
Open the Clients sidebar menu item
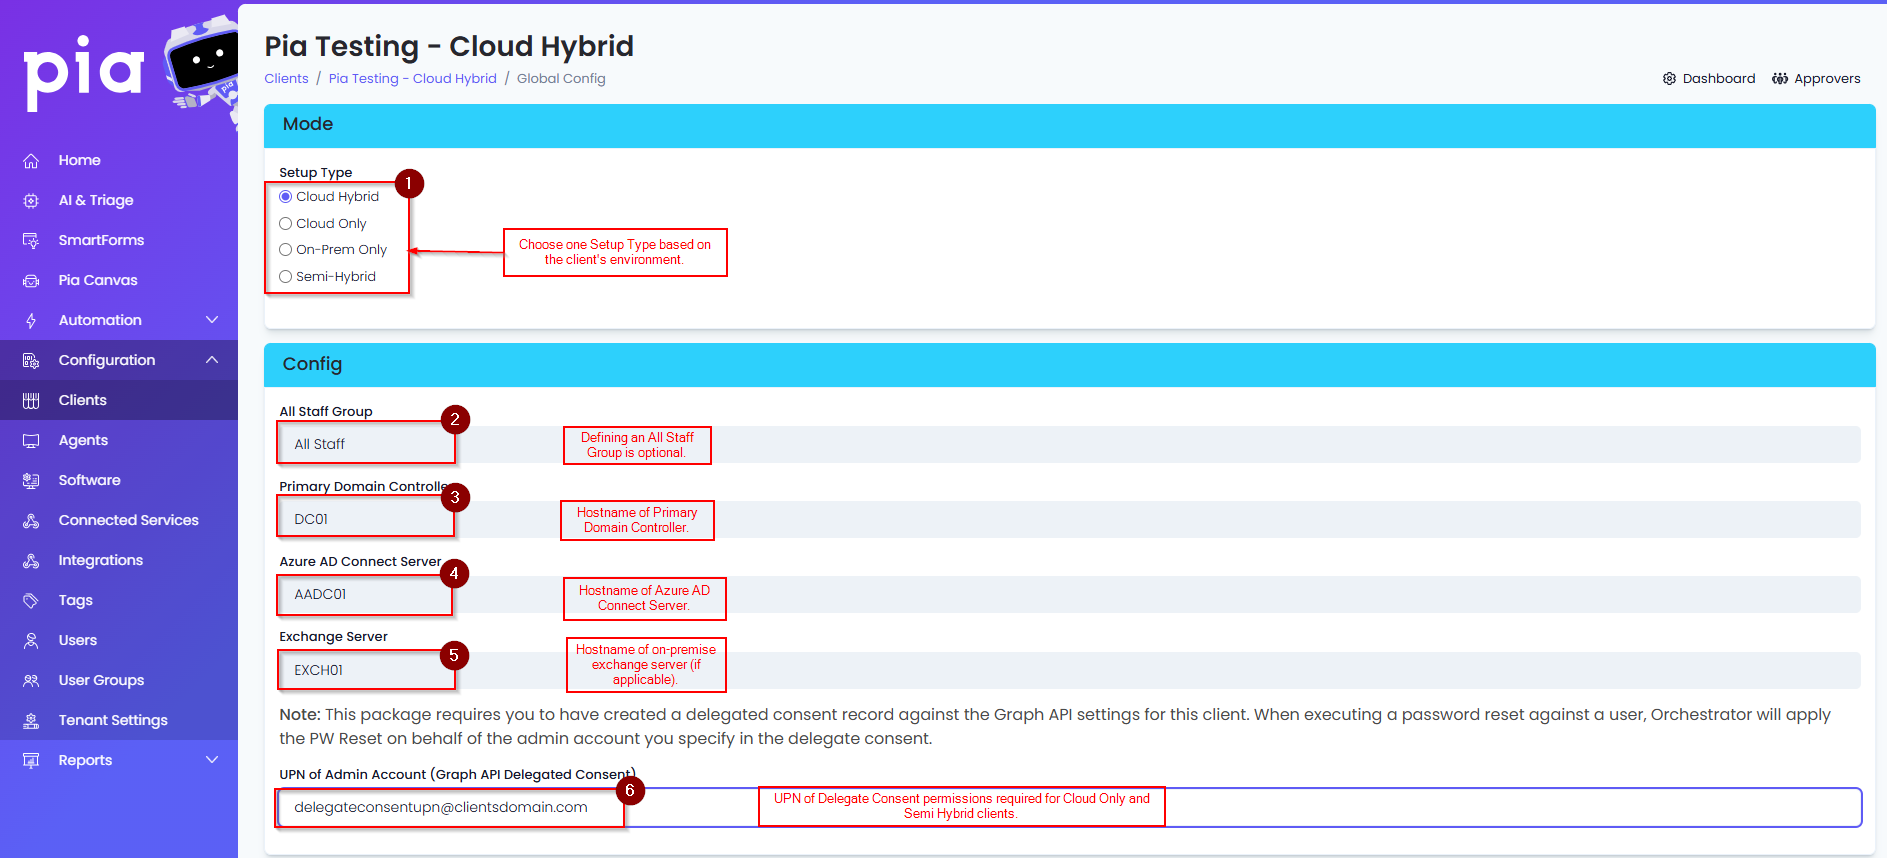(119, 400)
